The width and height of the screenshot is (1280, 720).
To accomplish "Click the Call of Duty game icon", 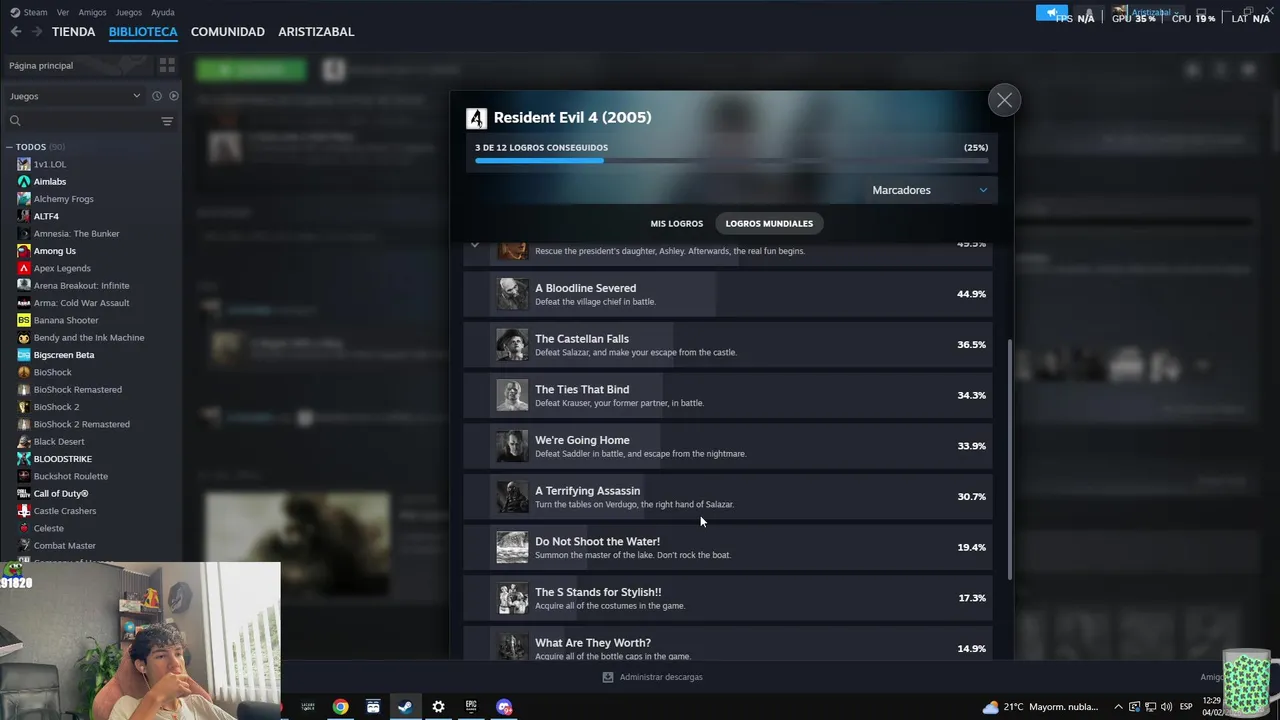I will [x=24, y=493].
